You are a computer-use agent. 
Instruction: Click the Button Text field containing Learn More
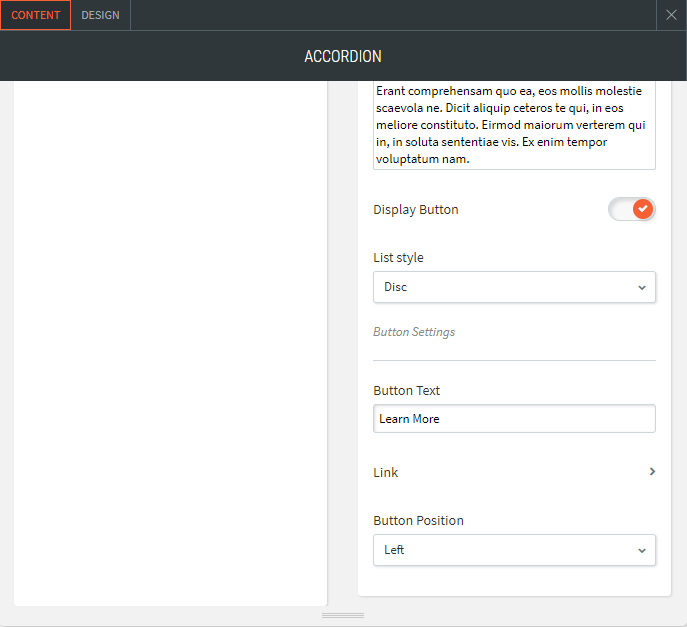pos(514,419)
